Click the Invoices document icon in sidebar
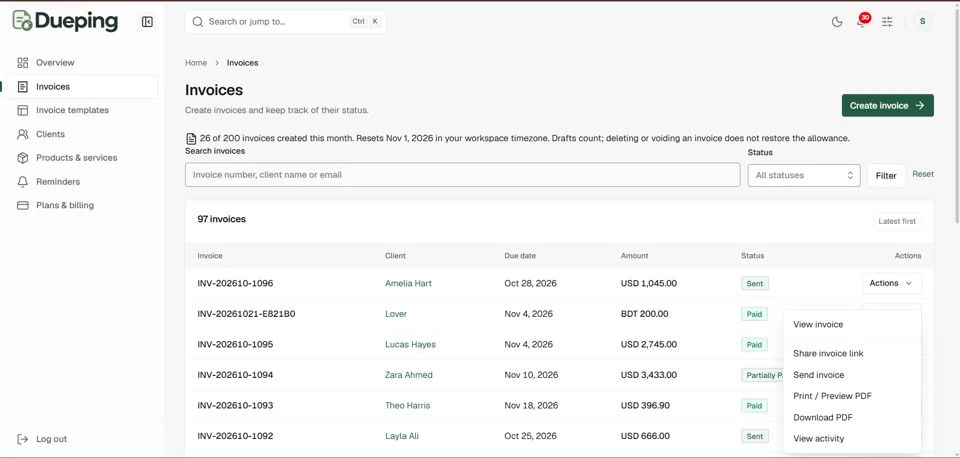The height and width of the screenshot is (458, 960). tap(23, 87)
